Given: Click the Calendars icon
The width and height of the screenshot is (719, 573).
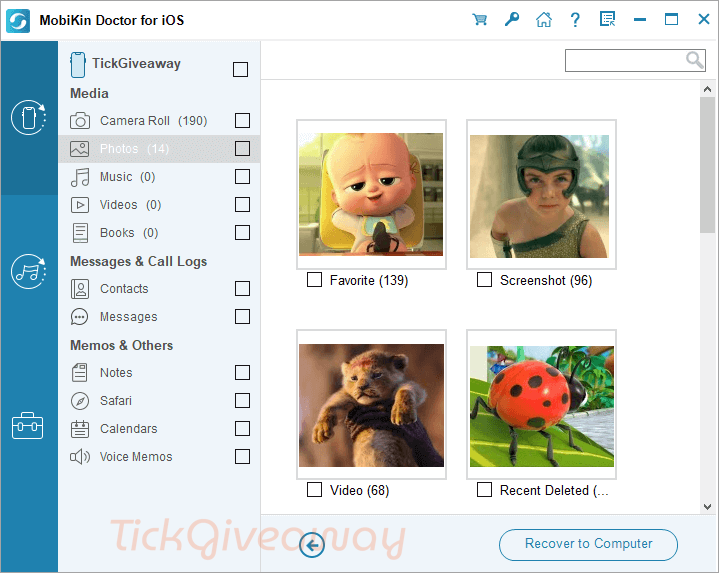Looking at the screenshot, I should tap(80, 429).
